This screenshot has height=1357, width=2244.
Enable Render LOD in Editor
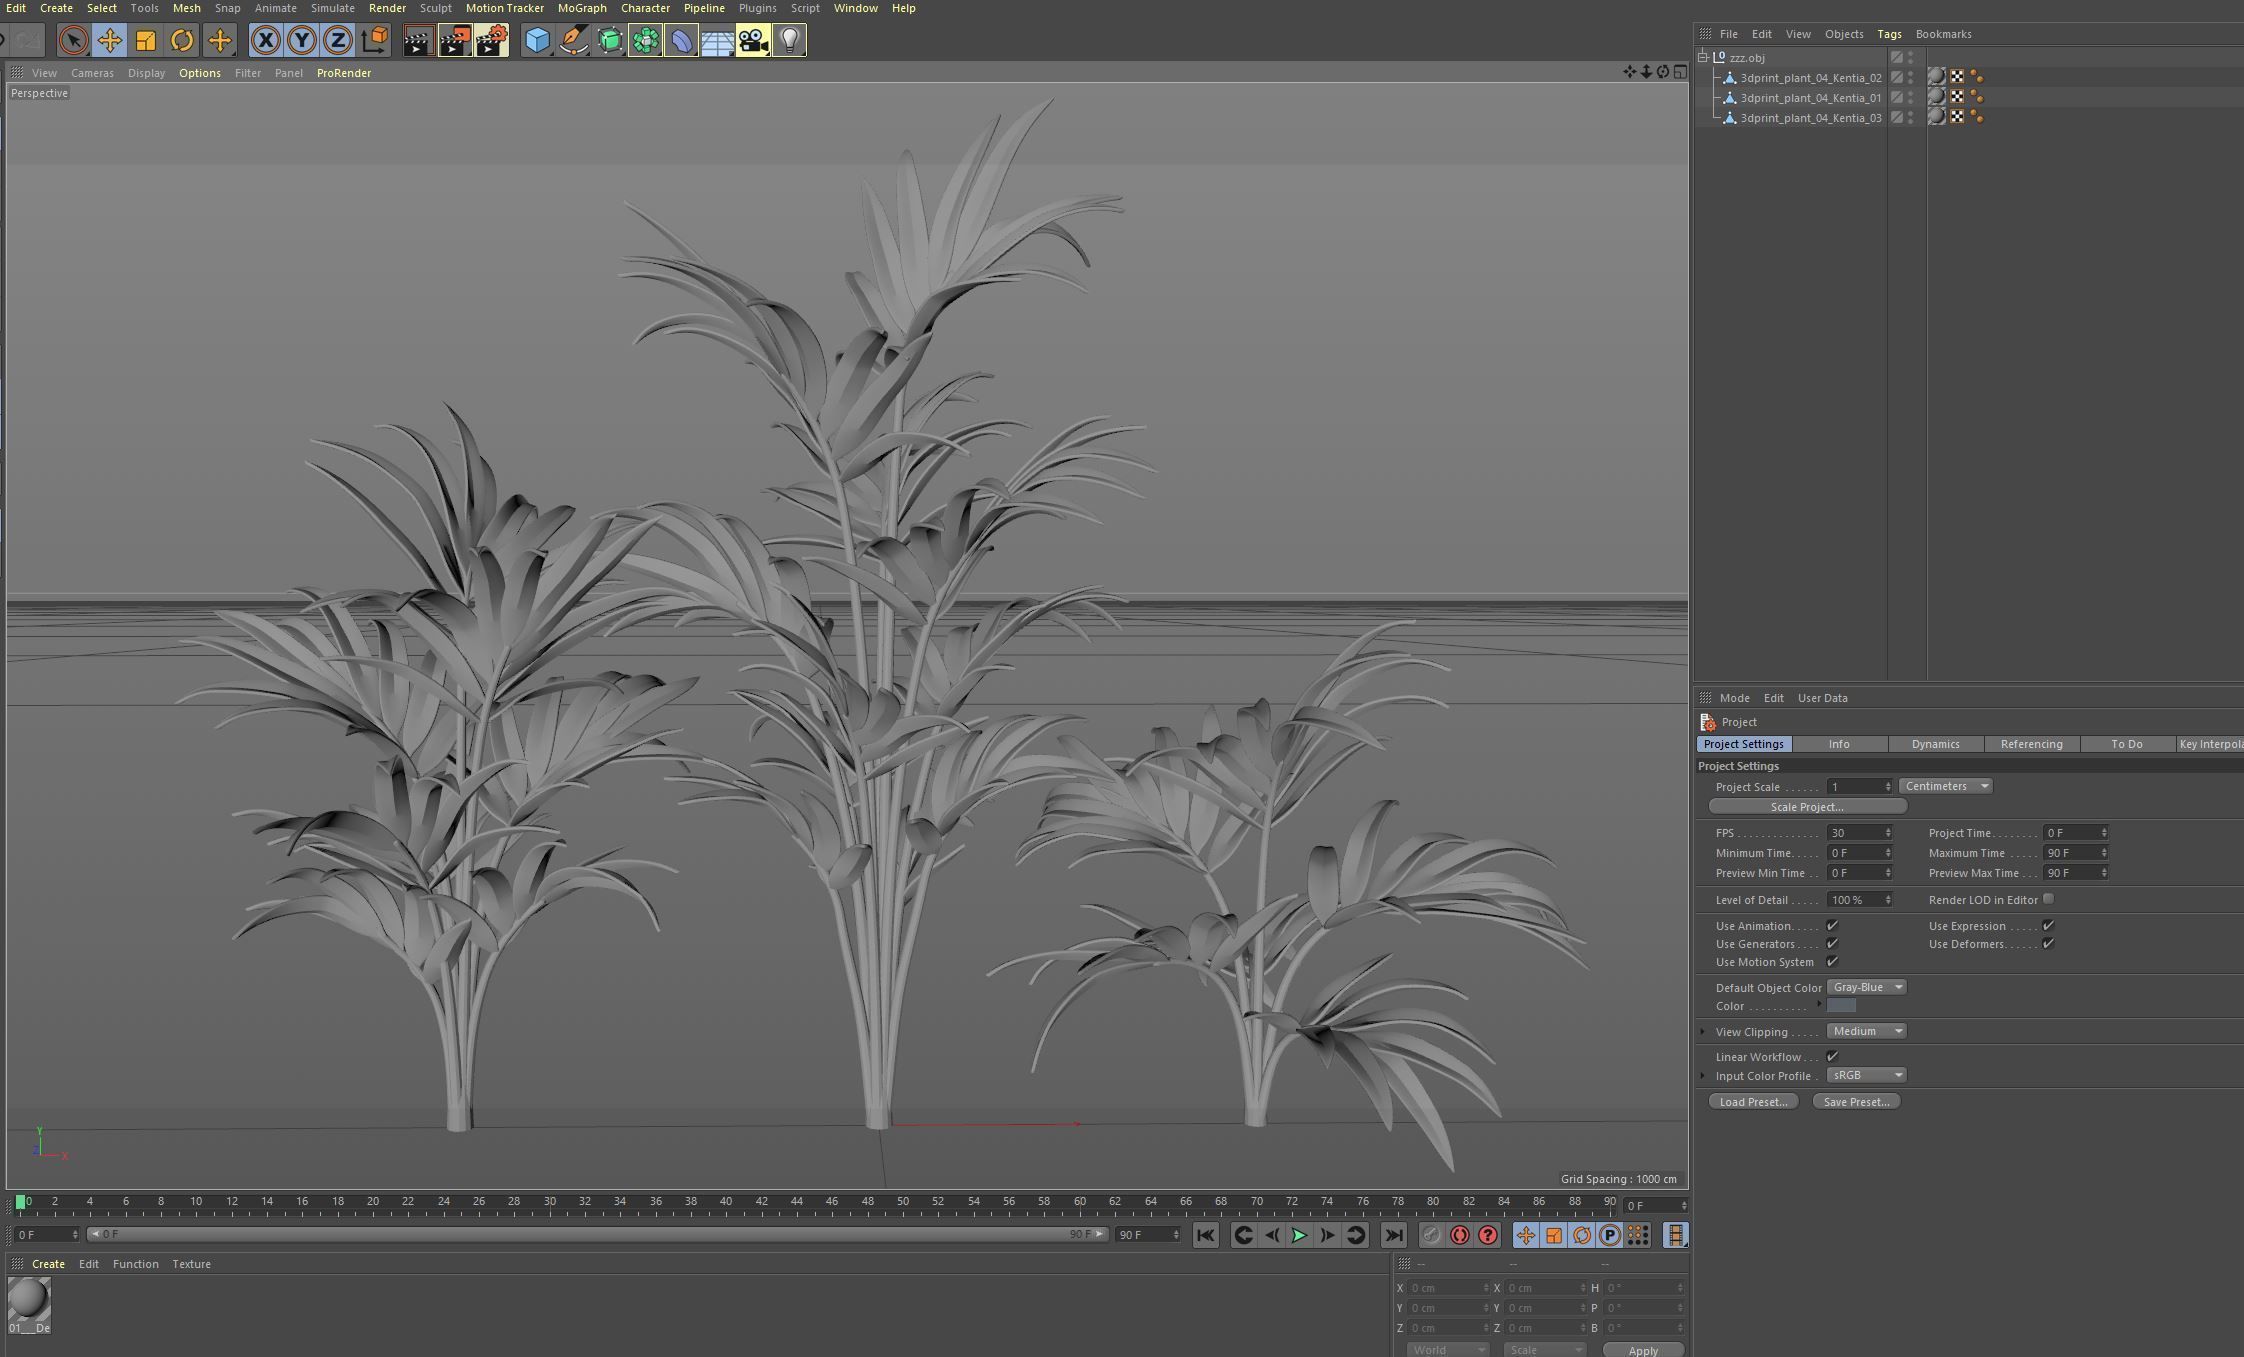(2048, 899)
